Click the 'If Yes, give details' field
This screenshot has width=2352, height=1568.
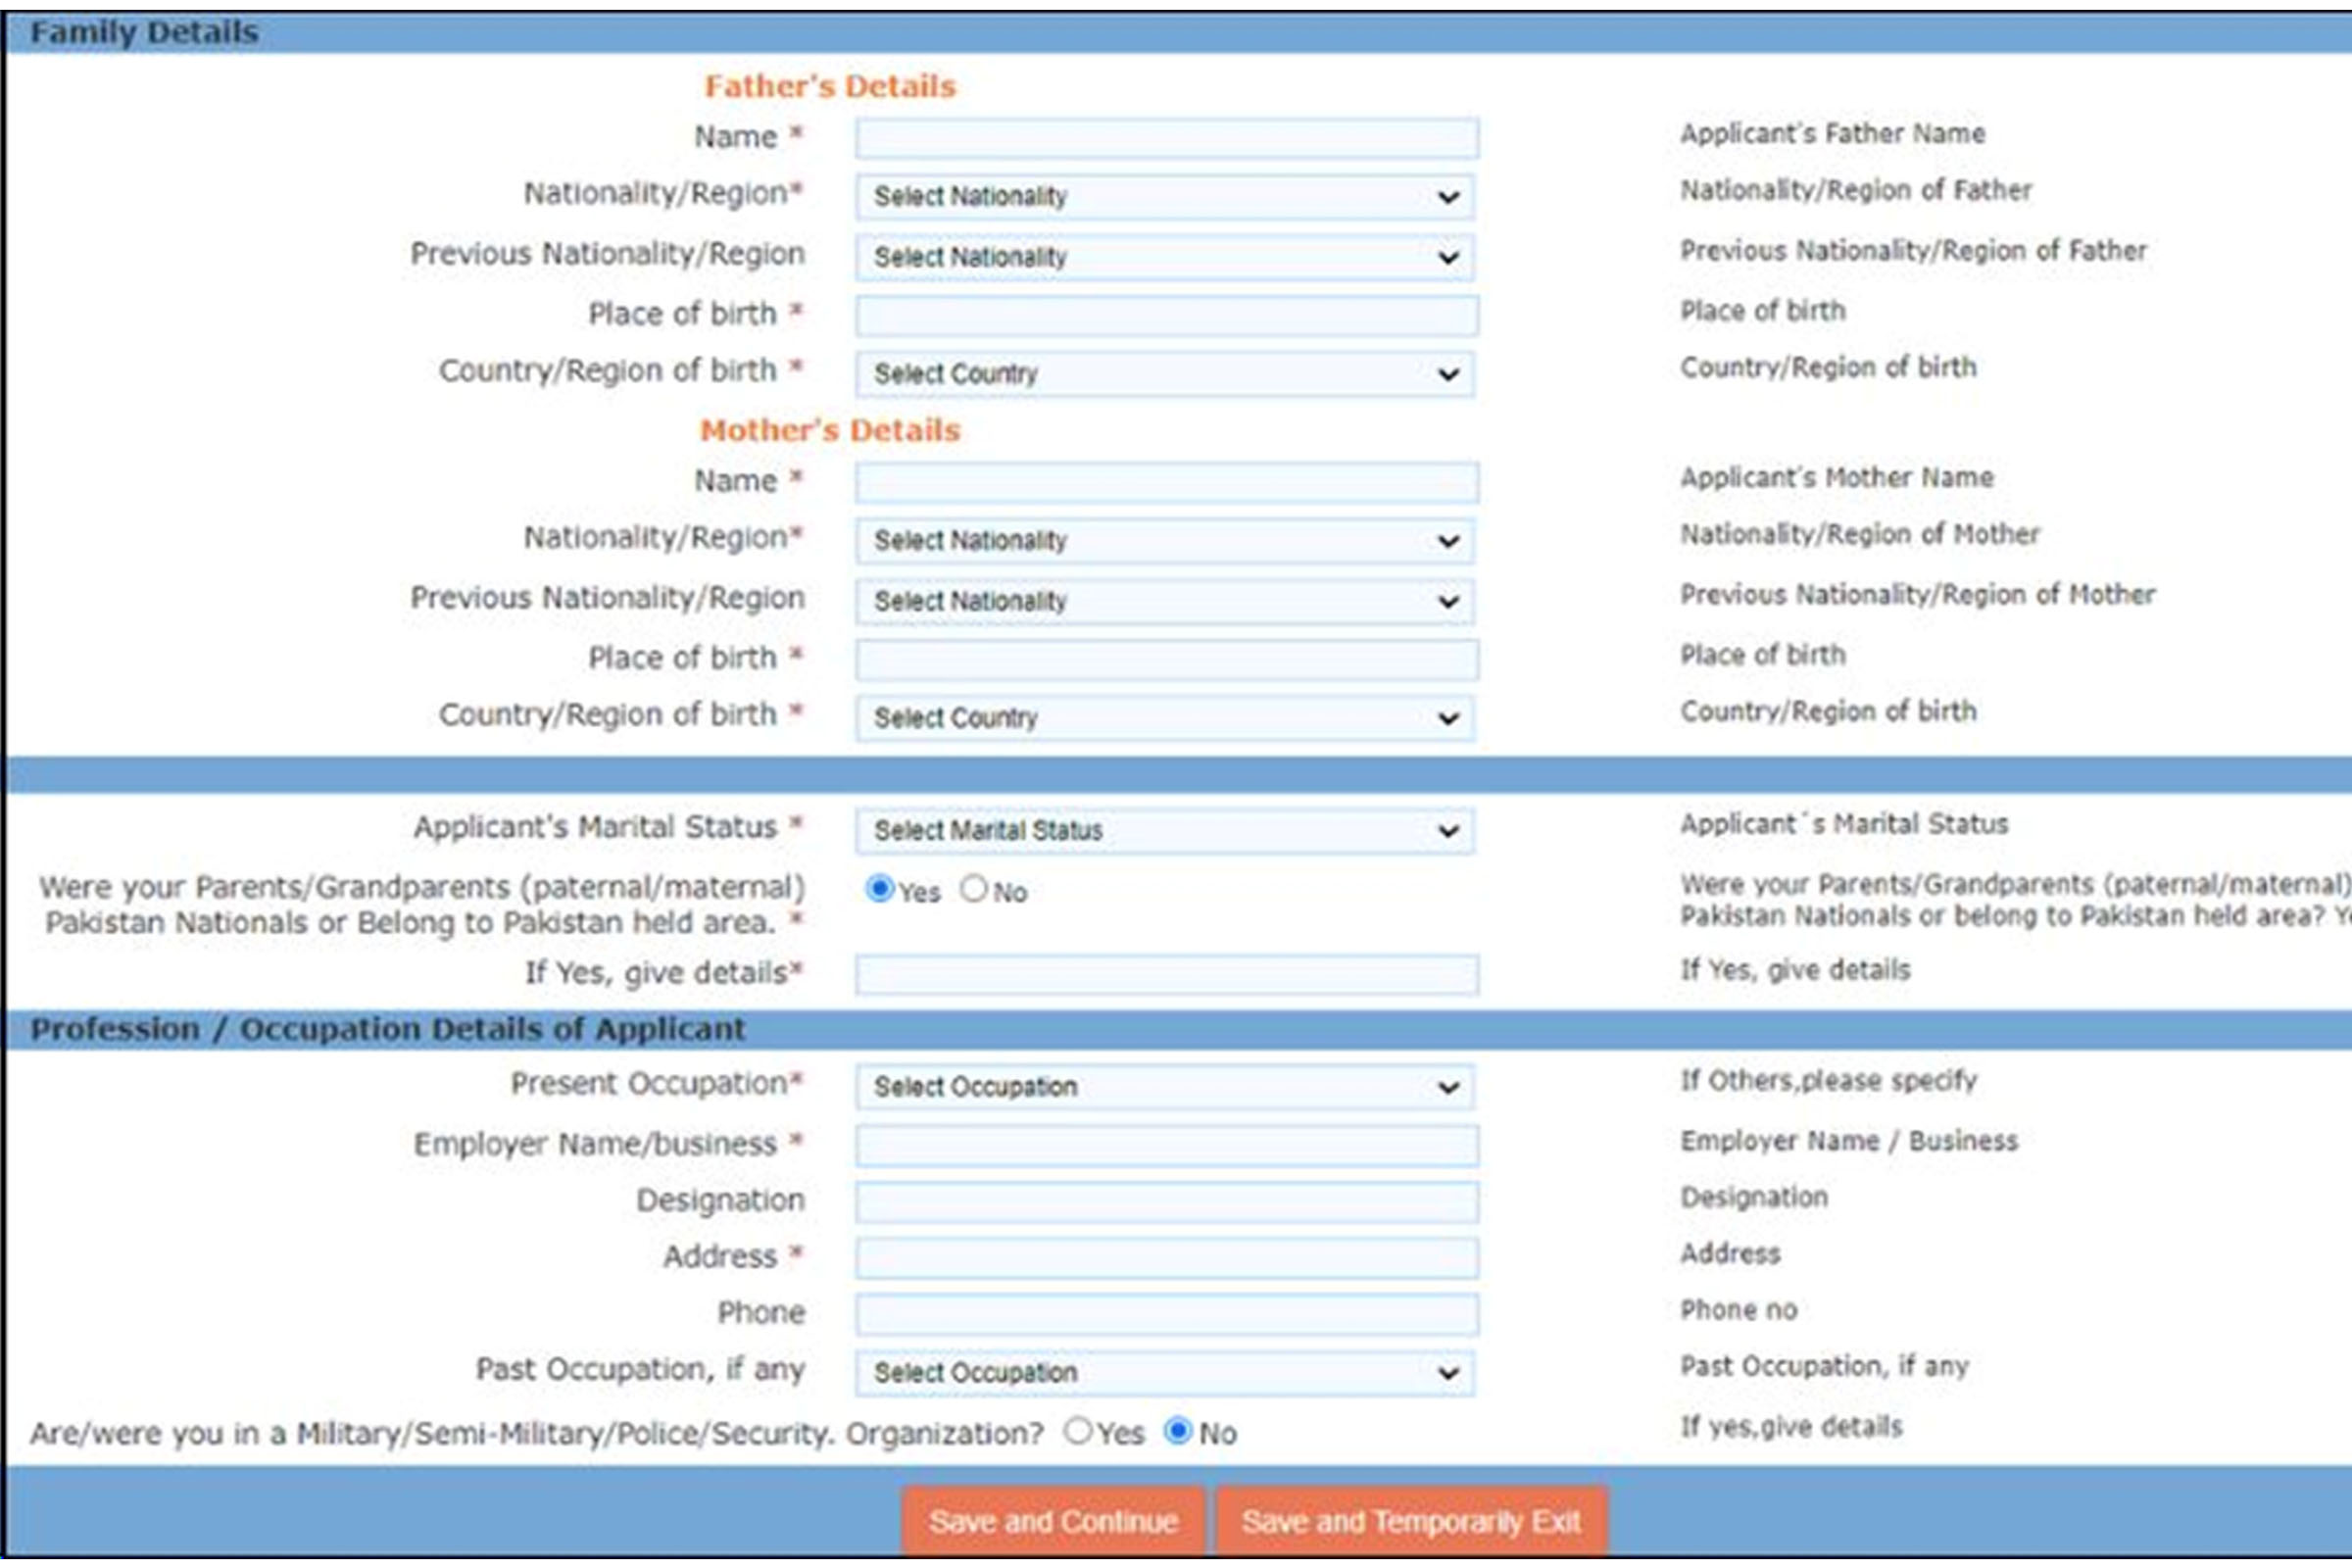click(x=1166, y=974)
